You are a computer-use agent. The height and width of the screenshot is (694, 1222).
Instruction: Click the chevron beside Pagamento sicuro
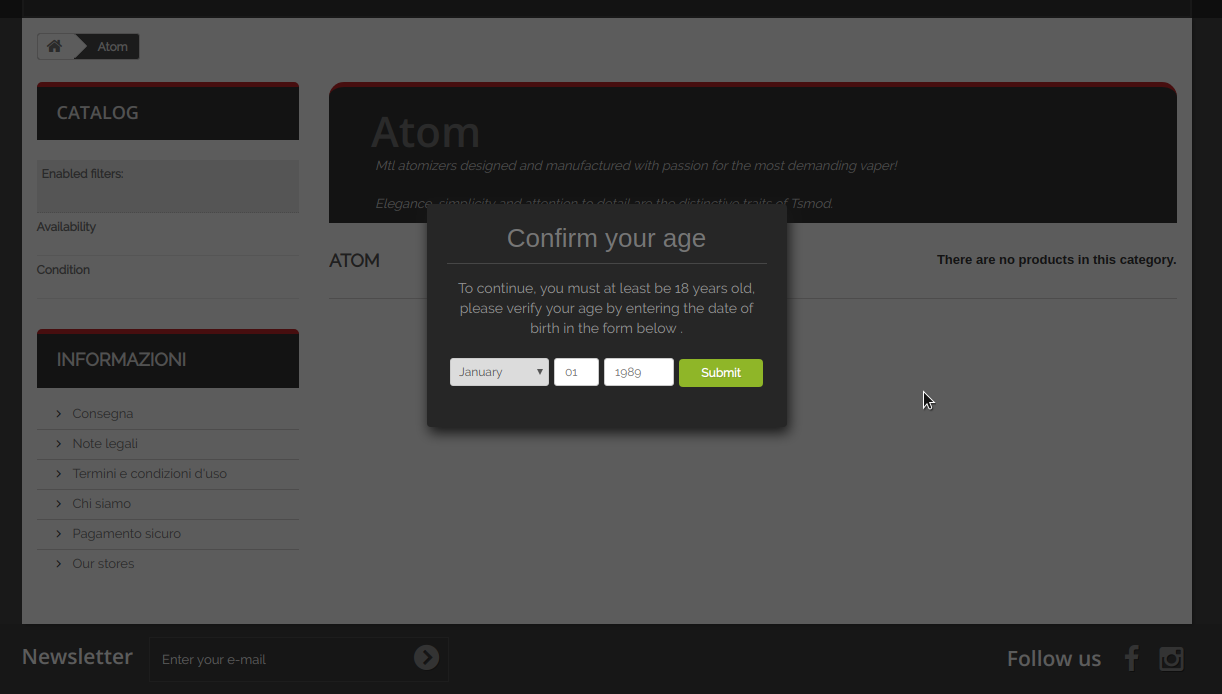59,534
